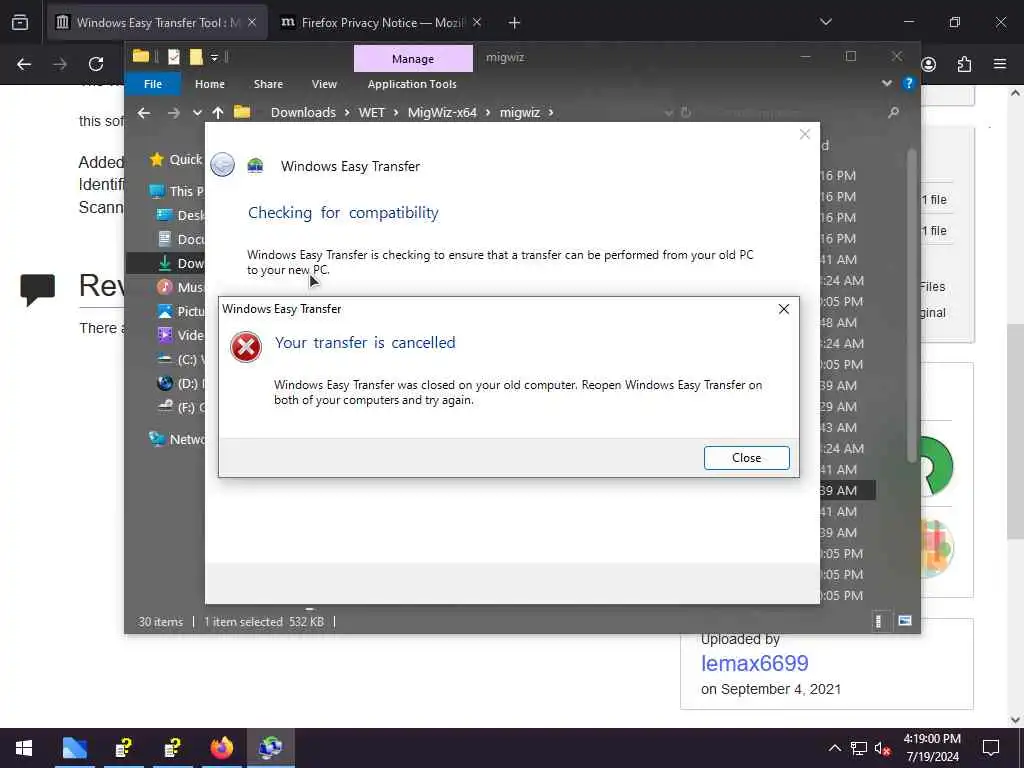Close the transfer cancelled dialog with Close button
Image resolution: width=1024 pixels, height=768 pixels.
pos(746,458)
